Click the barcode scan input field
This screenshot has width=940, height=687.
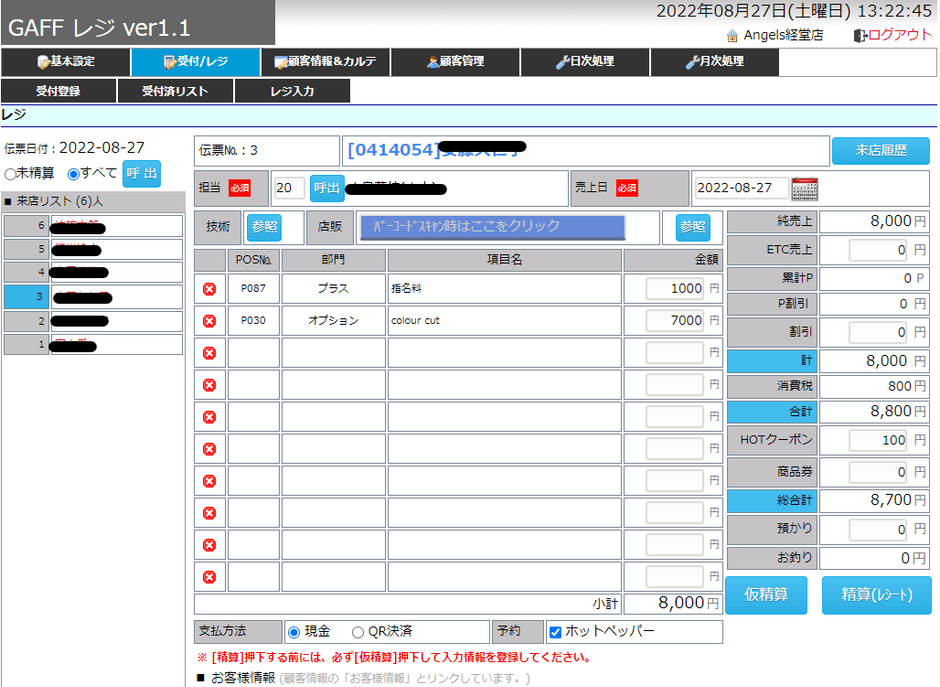[x=492, y=227]
